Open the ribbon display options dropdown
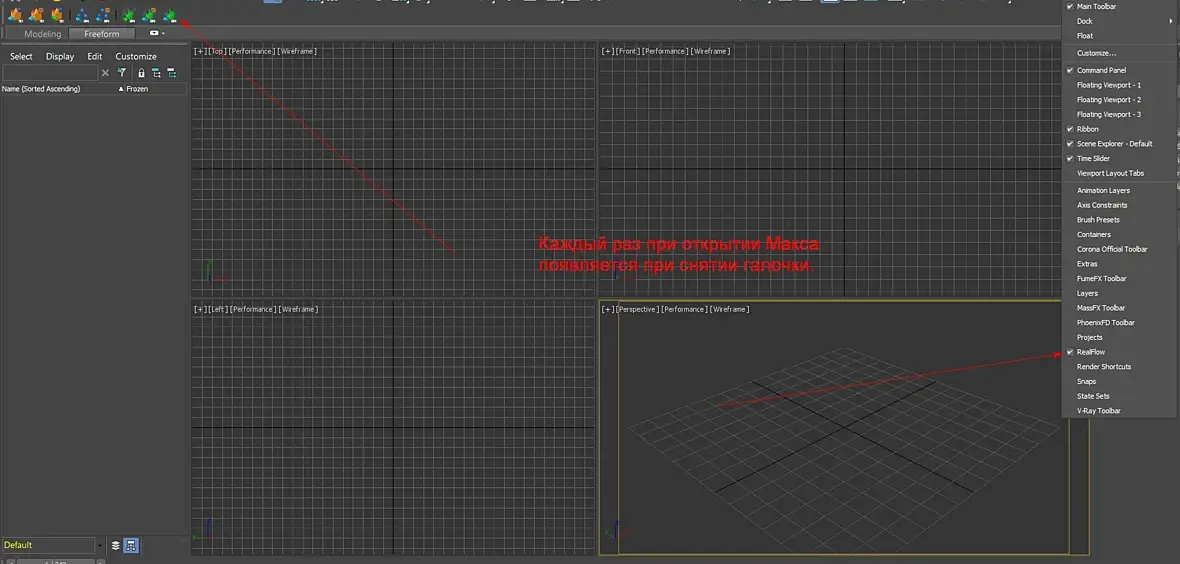This screenshot has width=1180, height=564. 157,33
